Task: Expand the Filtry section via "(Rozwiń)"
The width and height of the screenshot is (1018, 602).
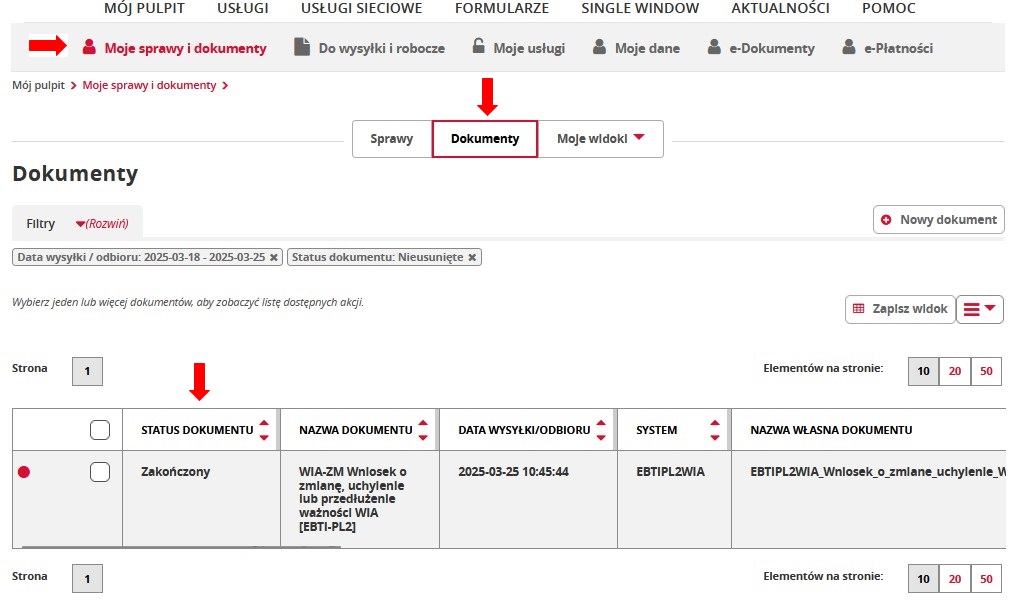Action: (102, 224)
